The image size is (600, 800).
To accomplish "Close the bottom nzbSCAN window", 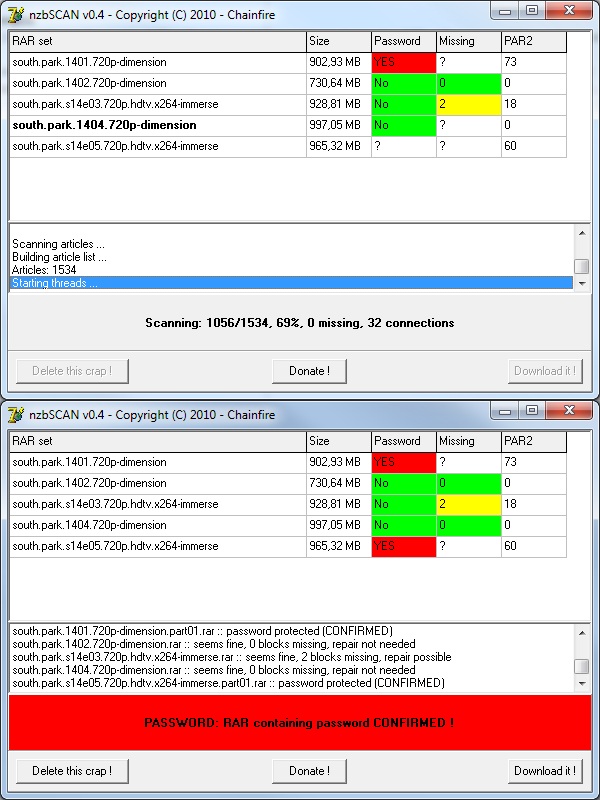I will pyautogui.click(x=569, y=410).
